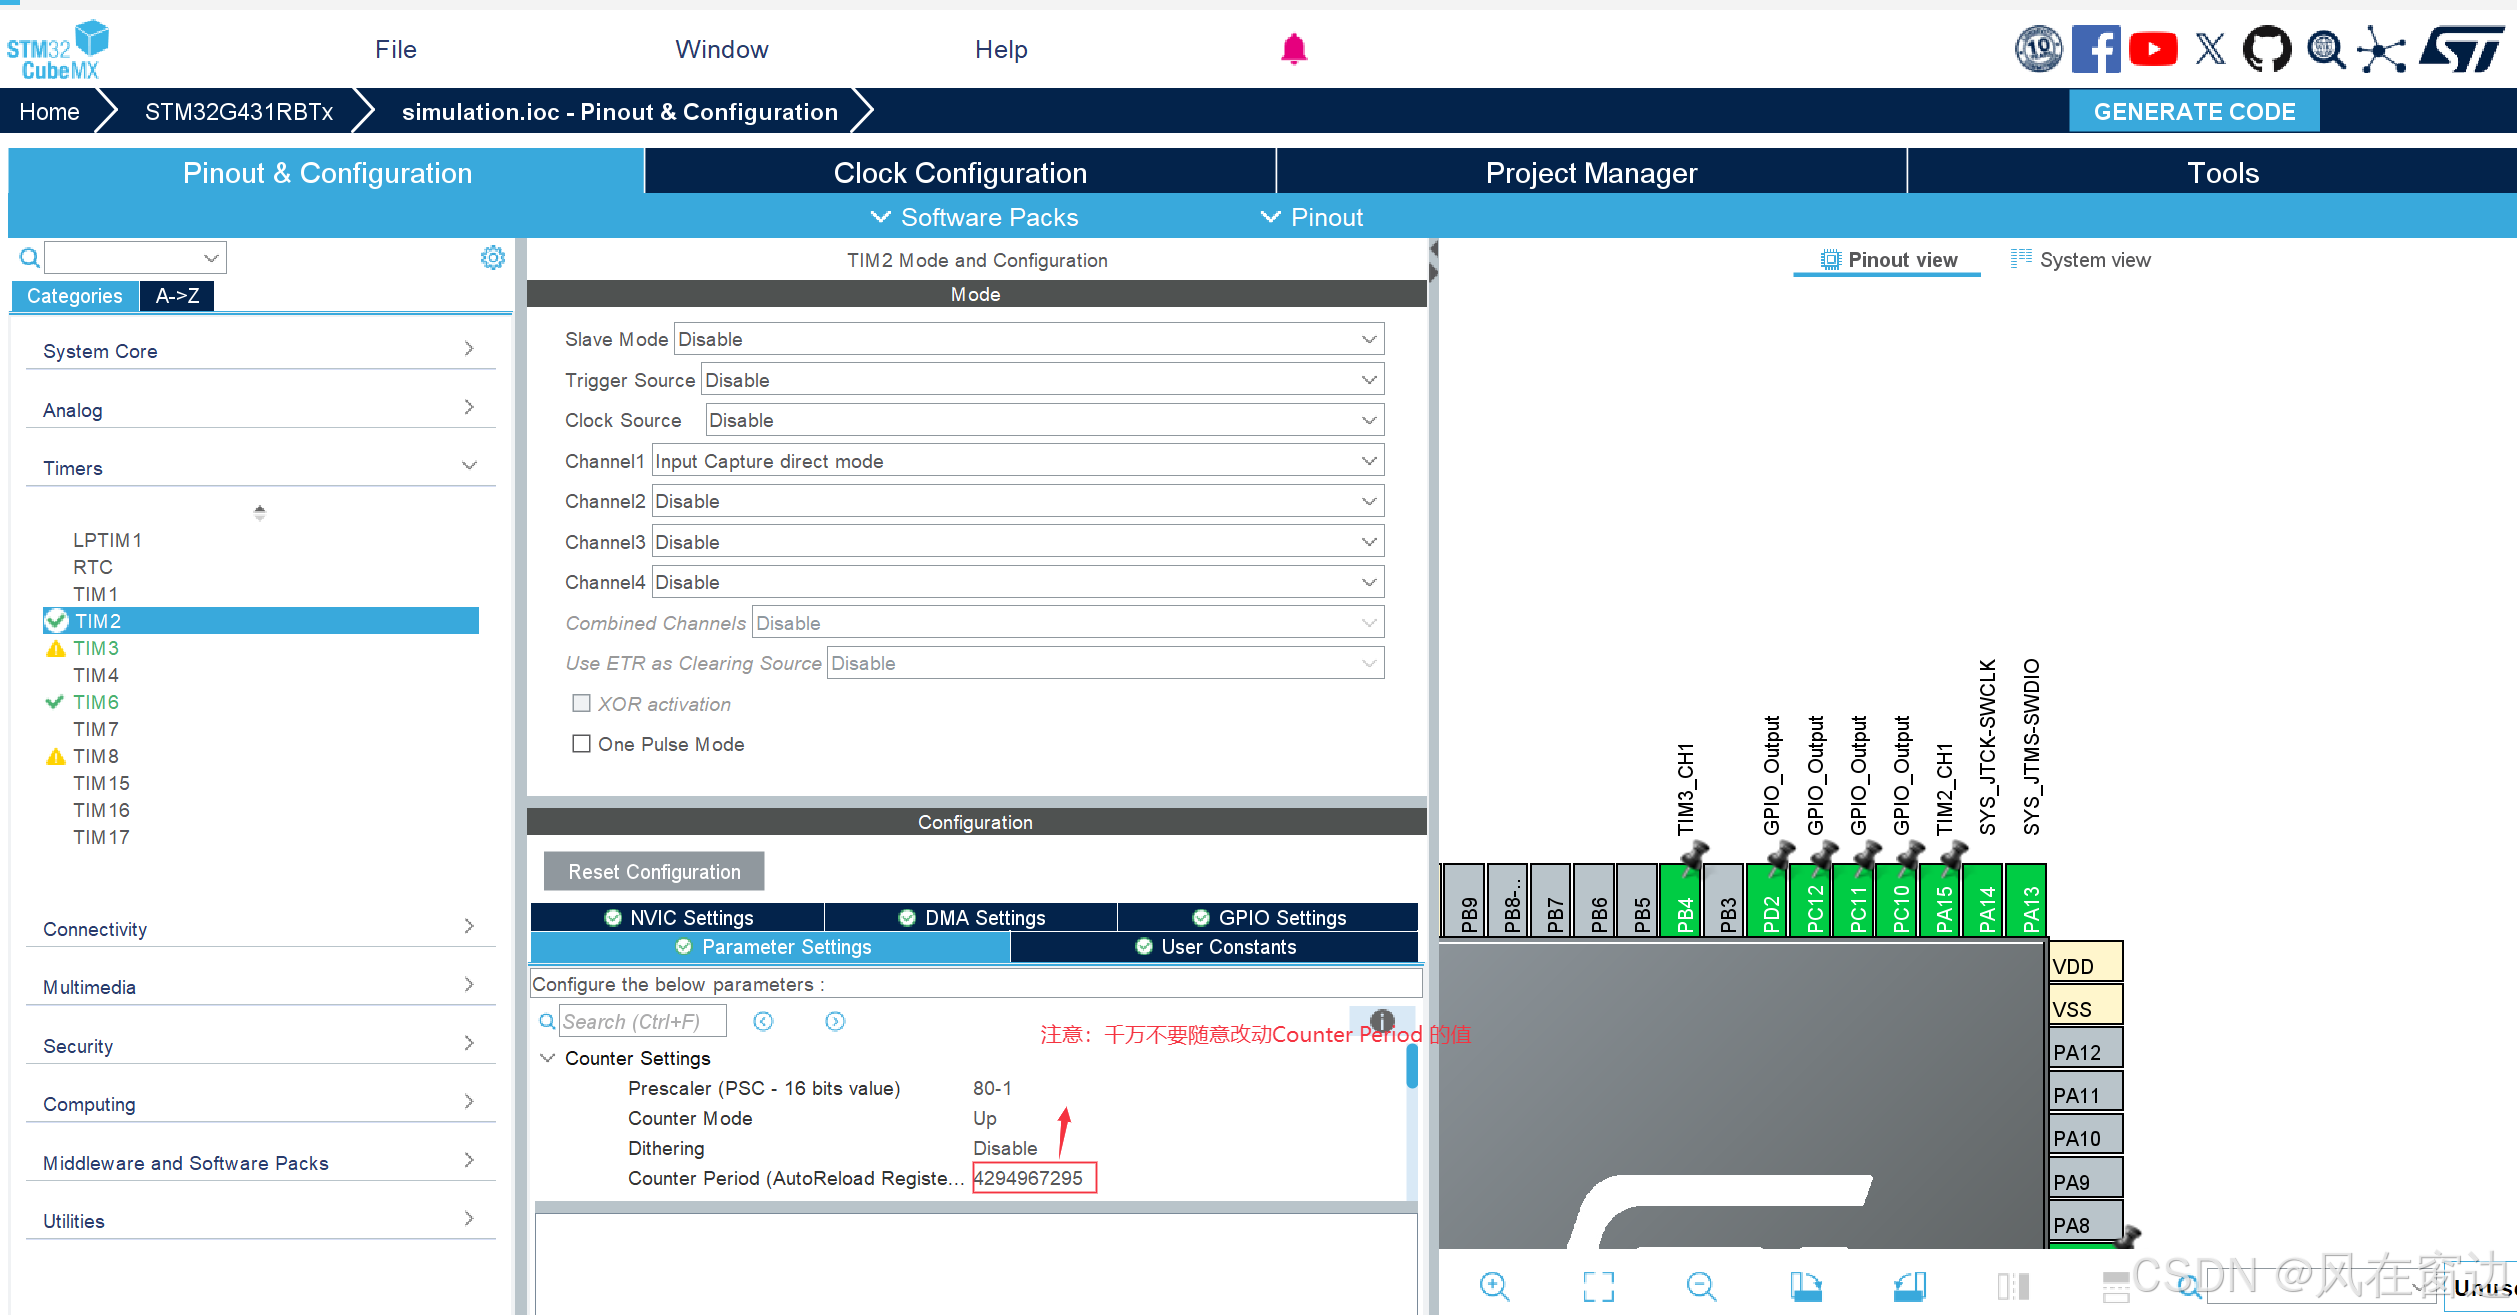2517x1316 pixels.
Task: Rotate the chip view clockwise
Action: 1805,1286
